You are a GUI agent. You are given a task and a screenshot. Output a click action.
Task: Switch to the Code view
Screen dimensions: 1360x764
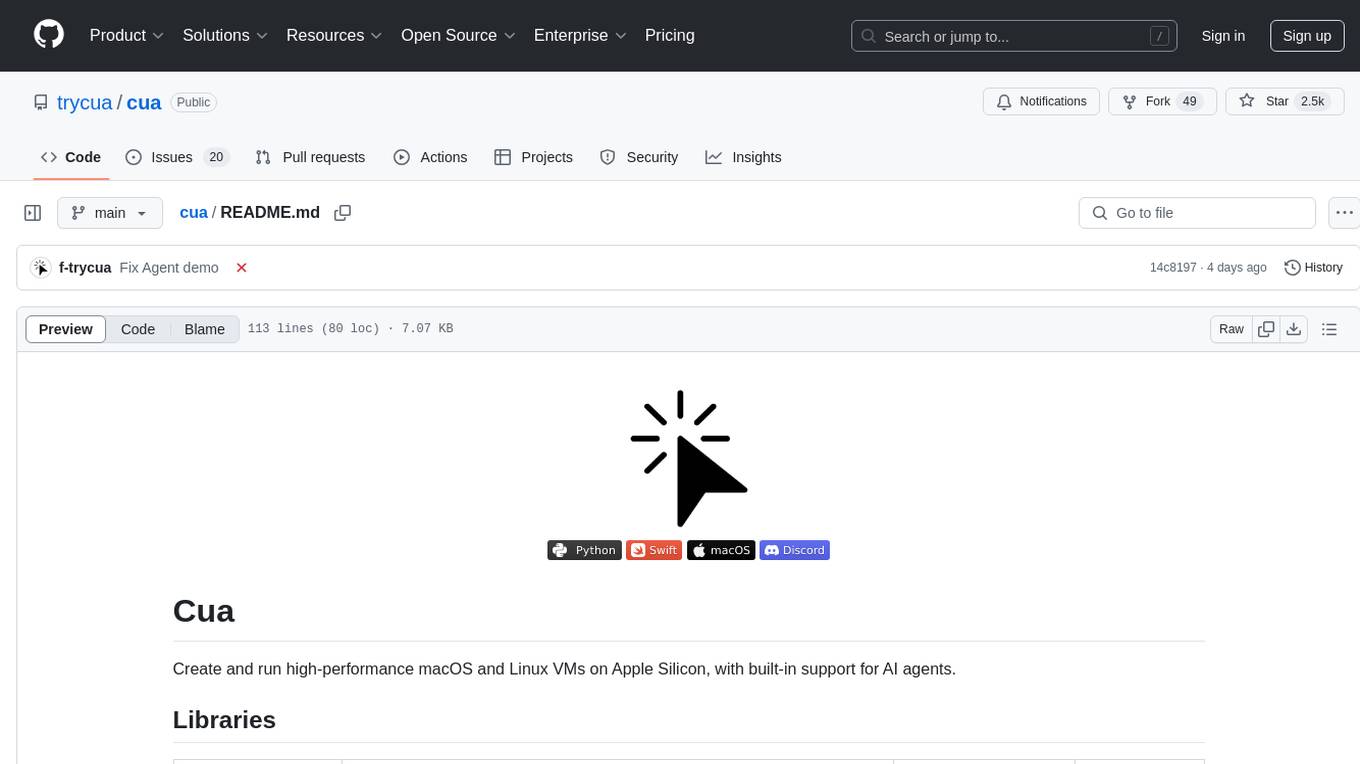point(138,329)
